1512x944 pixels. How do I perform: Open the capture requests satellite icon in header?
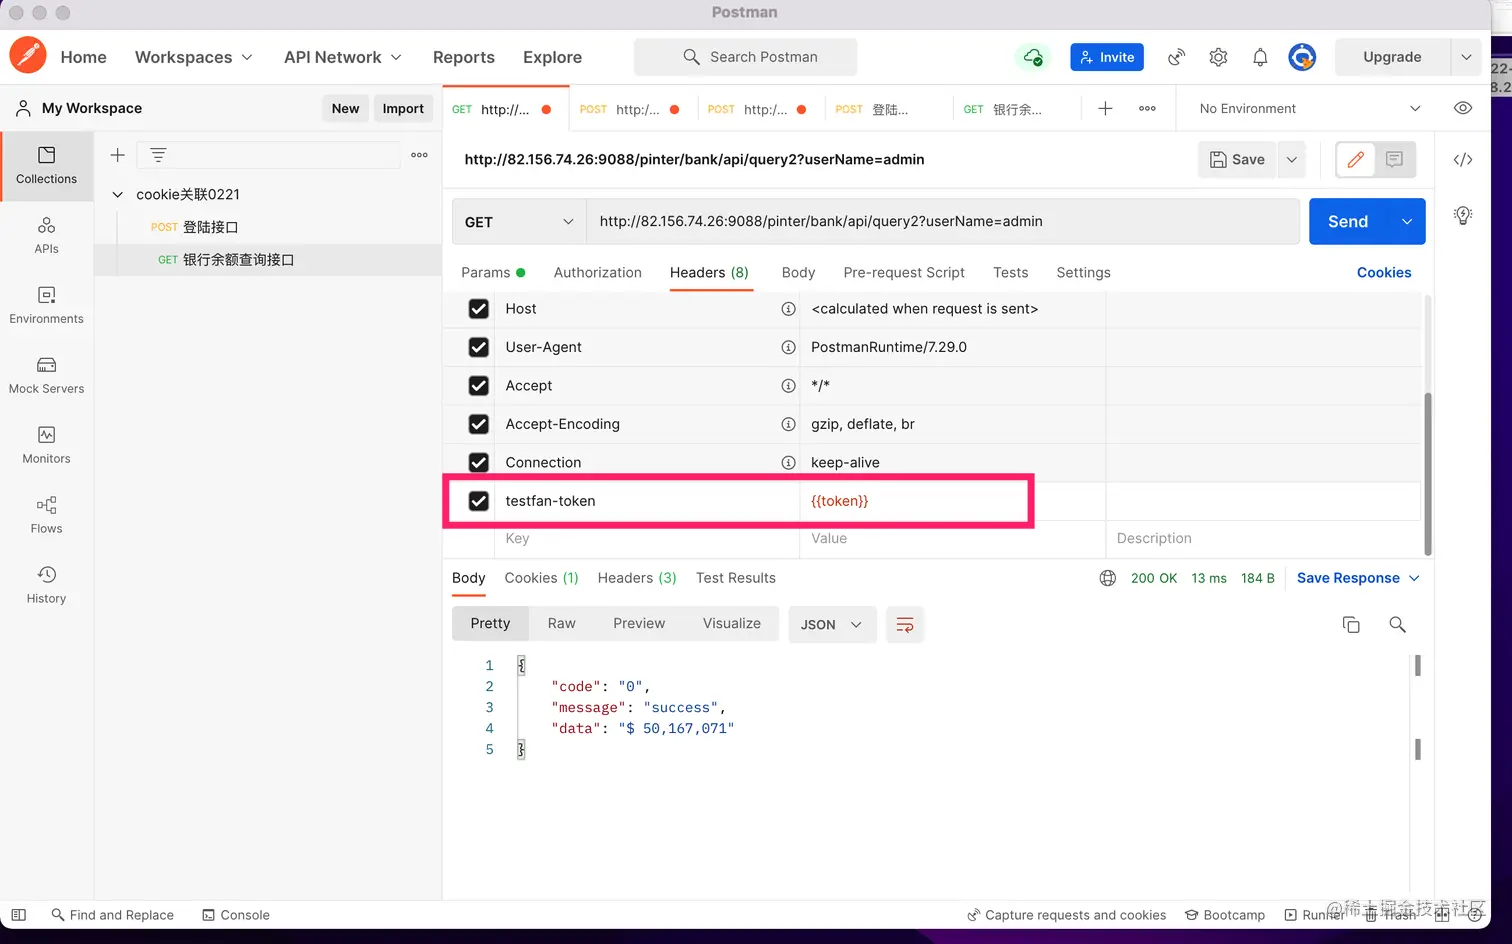(1176, 57)
